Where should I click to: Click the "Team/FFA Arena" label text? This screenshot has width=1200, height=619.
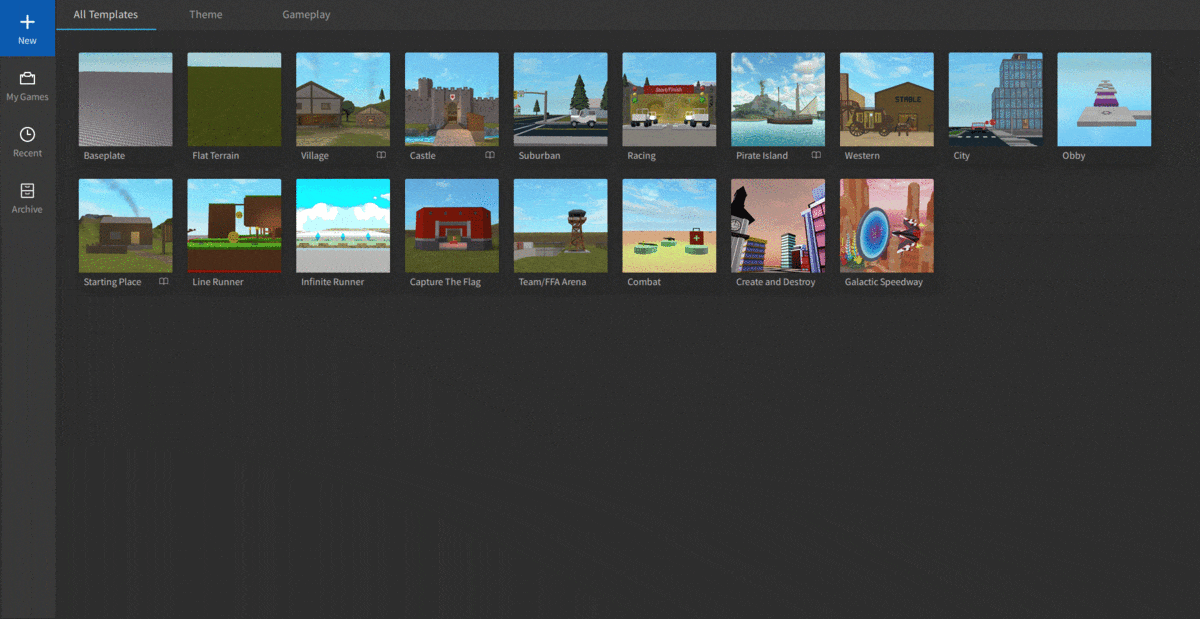coord(552,282)
